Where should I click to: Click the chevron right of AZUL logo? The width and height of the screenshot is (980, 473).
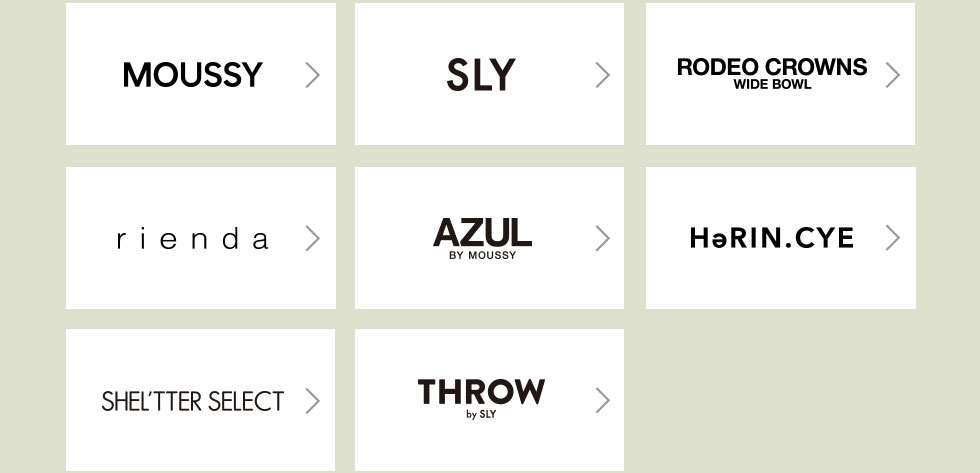pos(602,238)
